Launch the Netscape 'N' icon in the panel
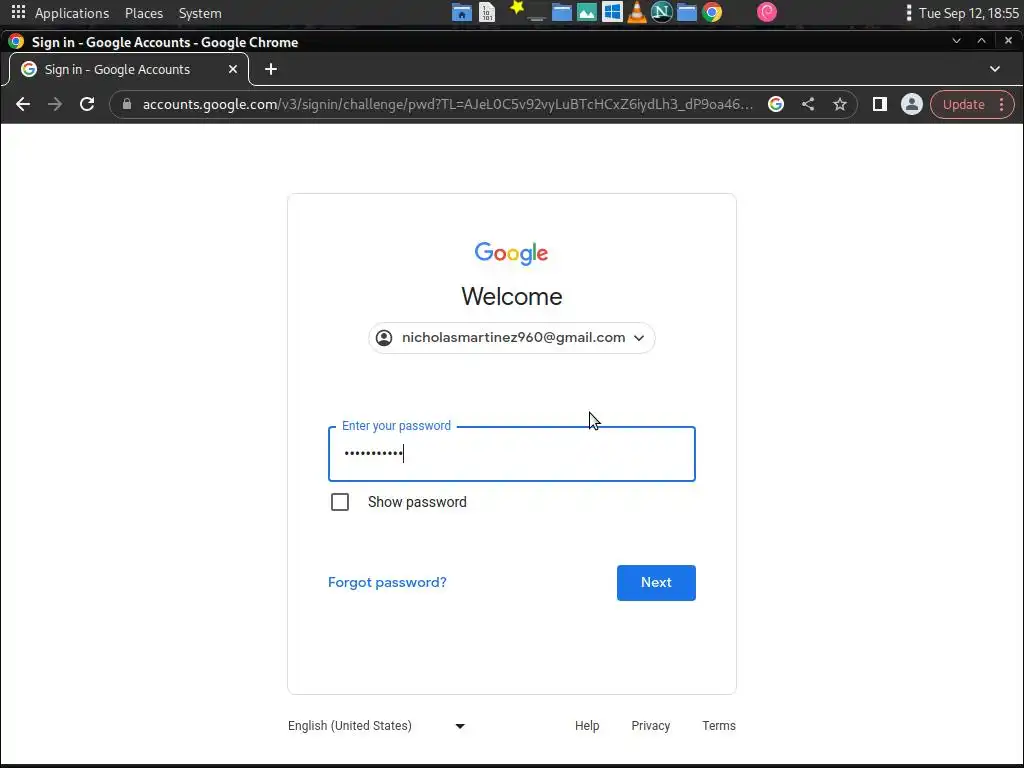This screenshot has width=1024, height=768. pyautogui.click(x=662, y=12)
